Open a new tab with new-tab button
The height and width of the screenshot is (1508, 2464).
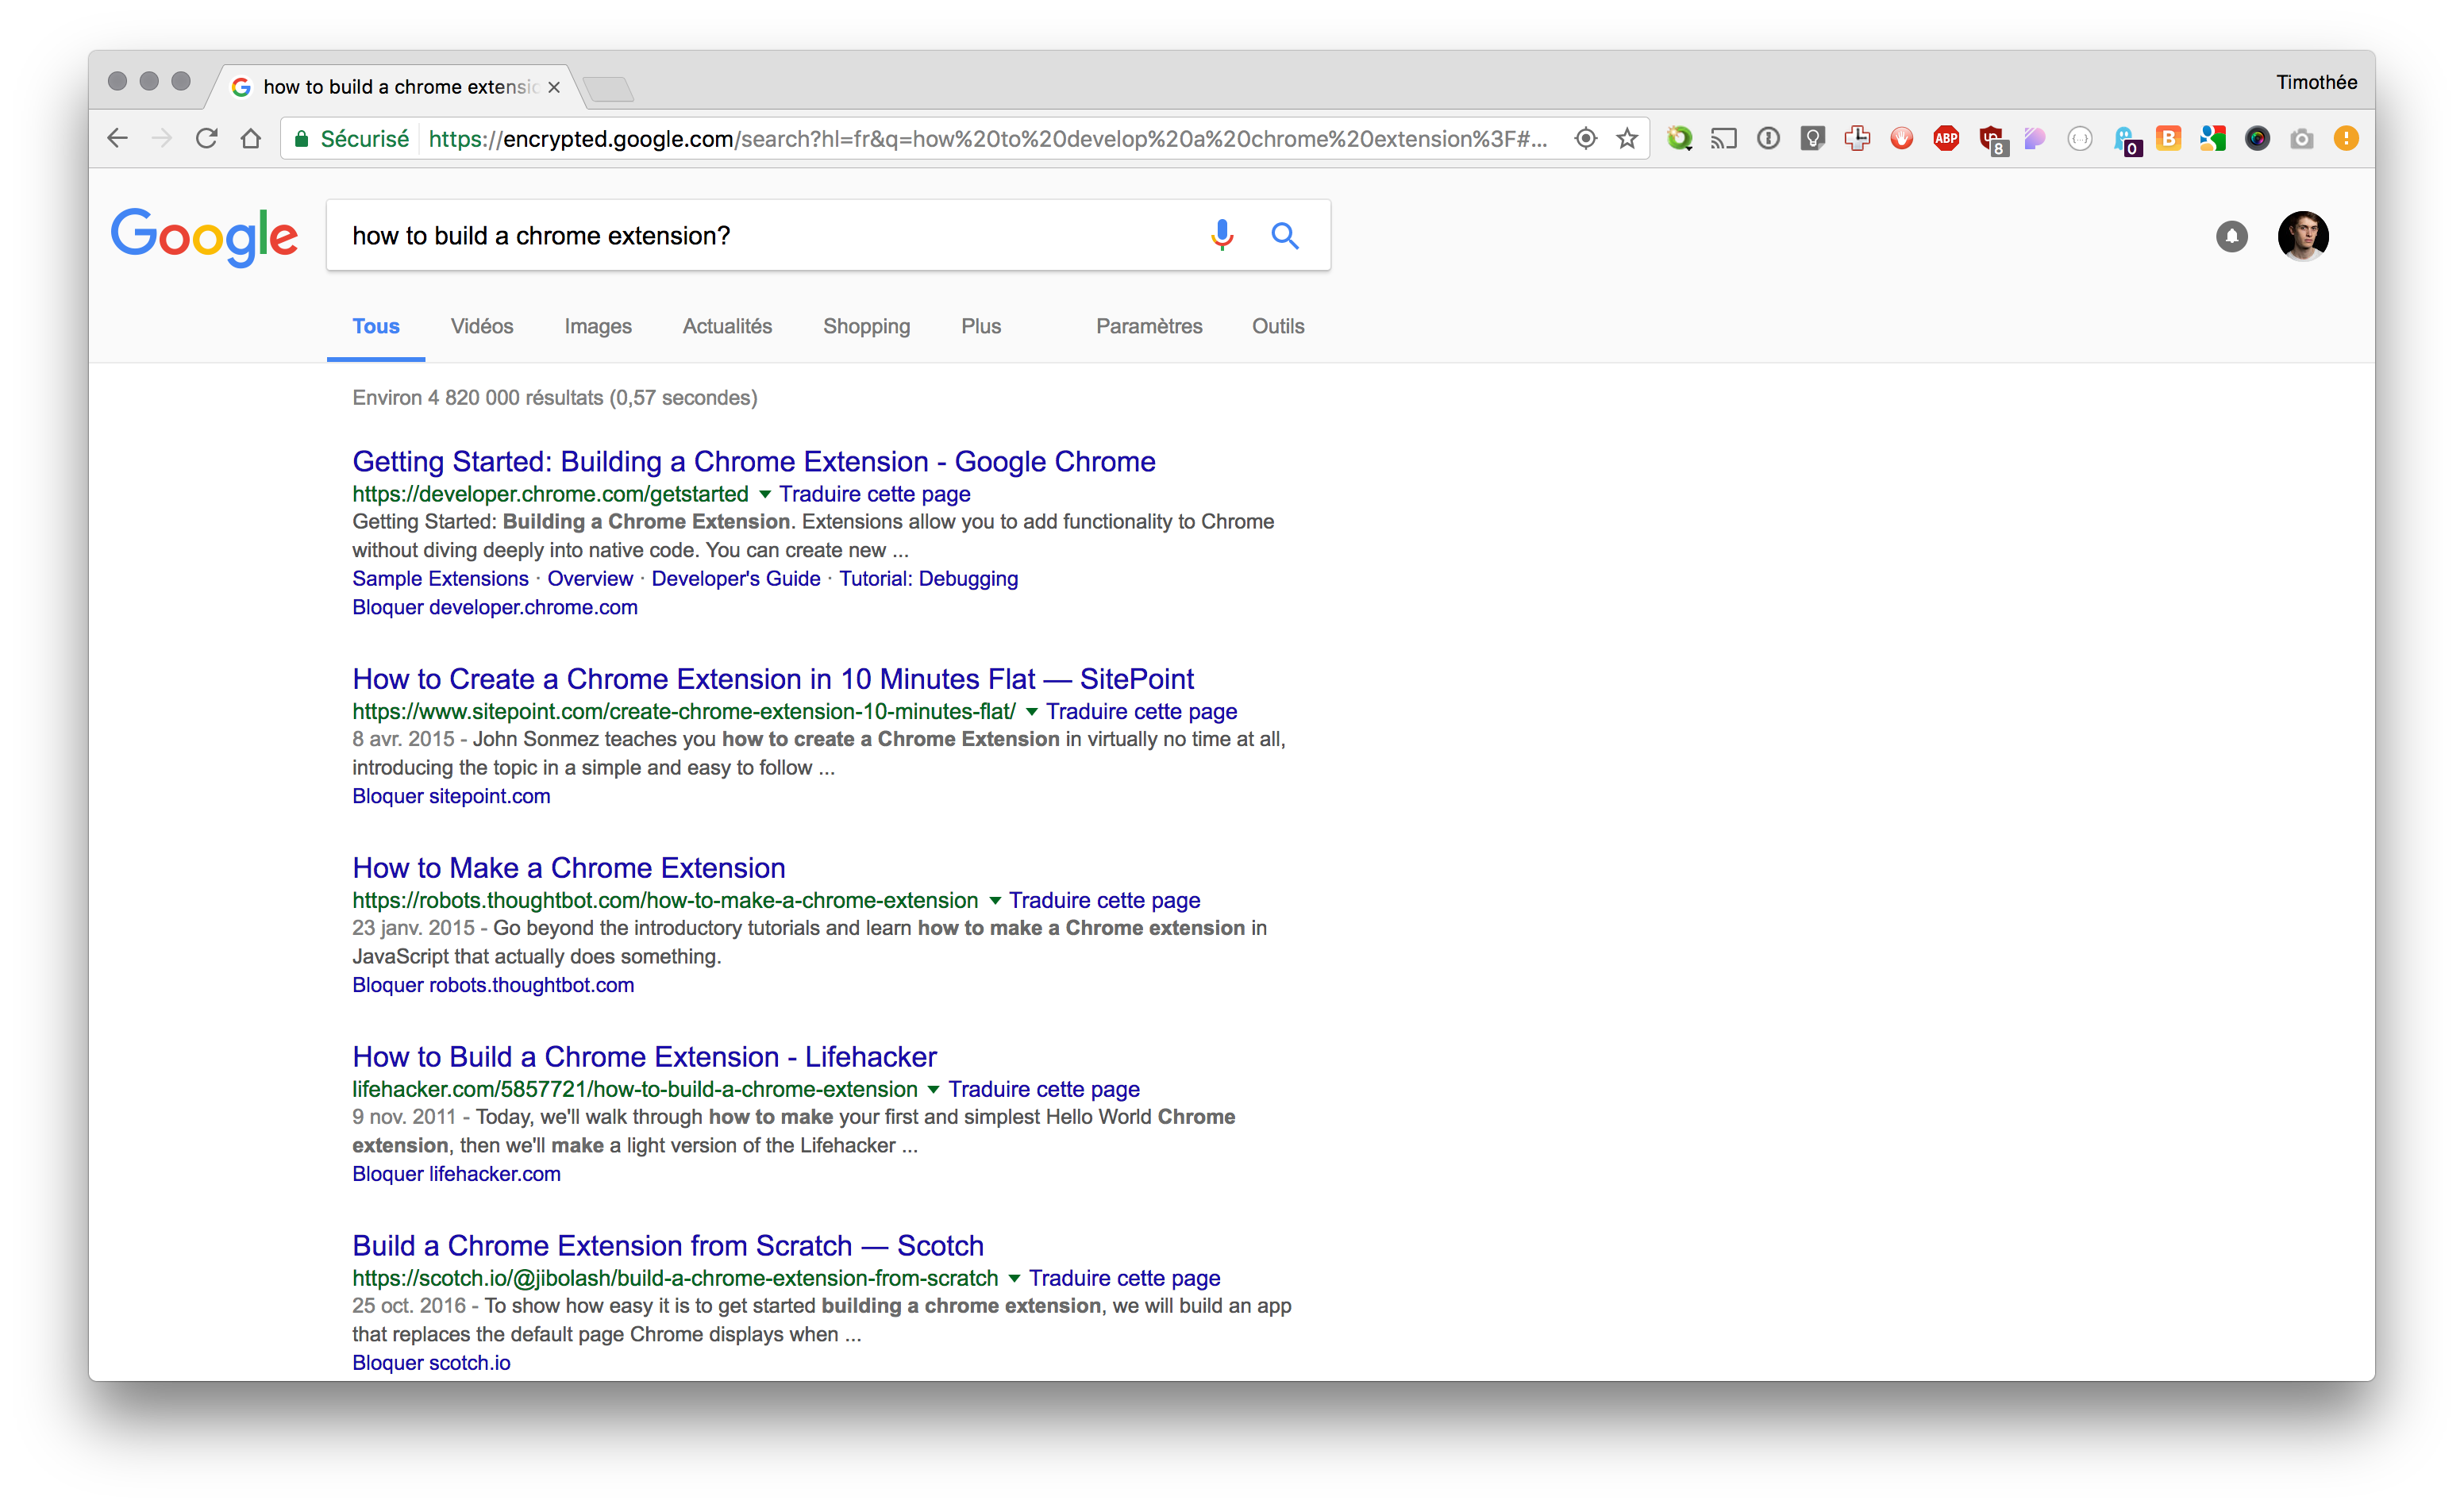tap(608, 89)
